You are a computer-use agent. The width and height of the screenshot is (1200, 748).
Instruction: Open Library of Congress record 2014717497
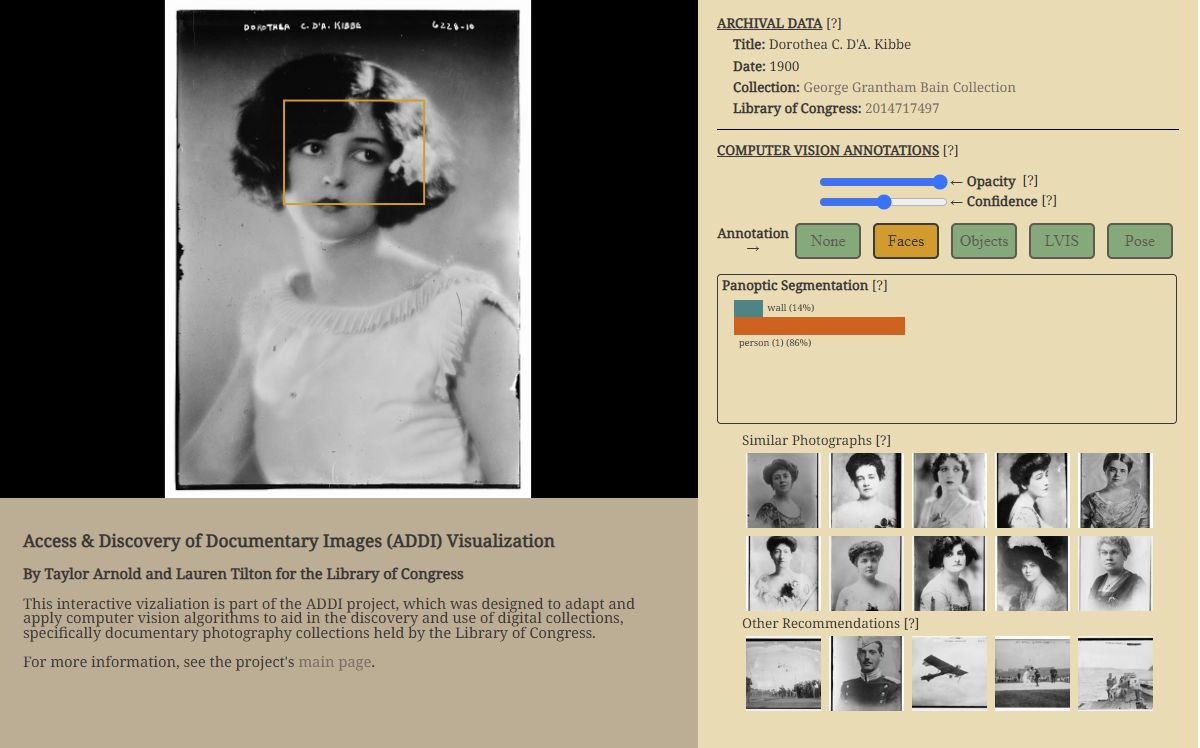point(901,108)
